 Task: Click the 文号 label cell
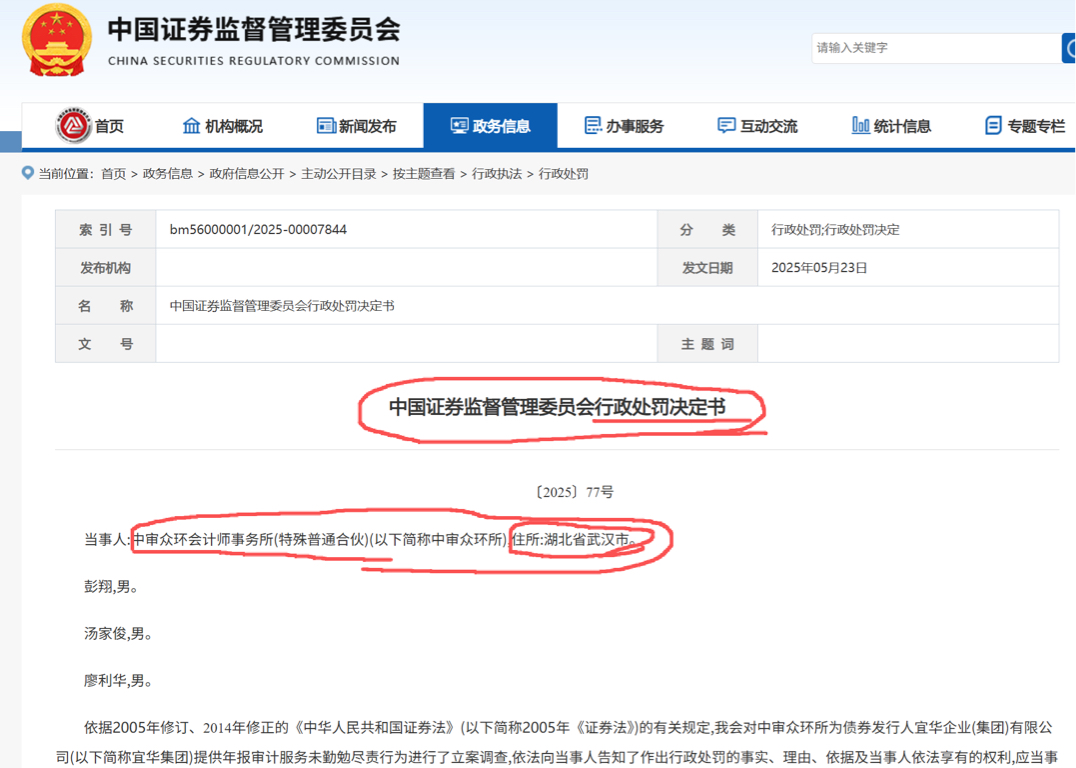tap(106, 344)
